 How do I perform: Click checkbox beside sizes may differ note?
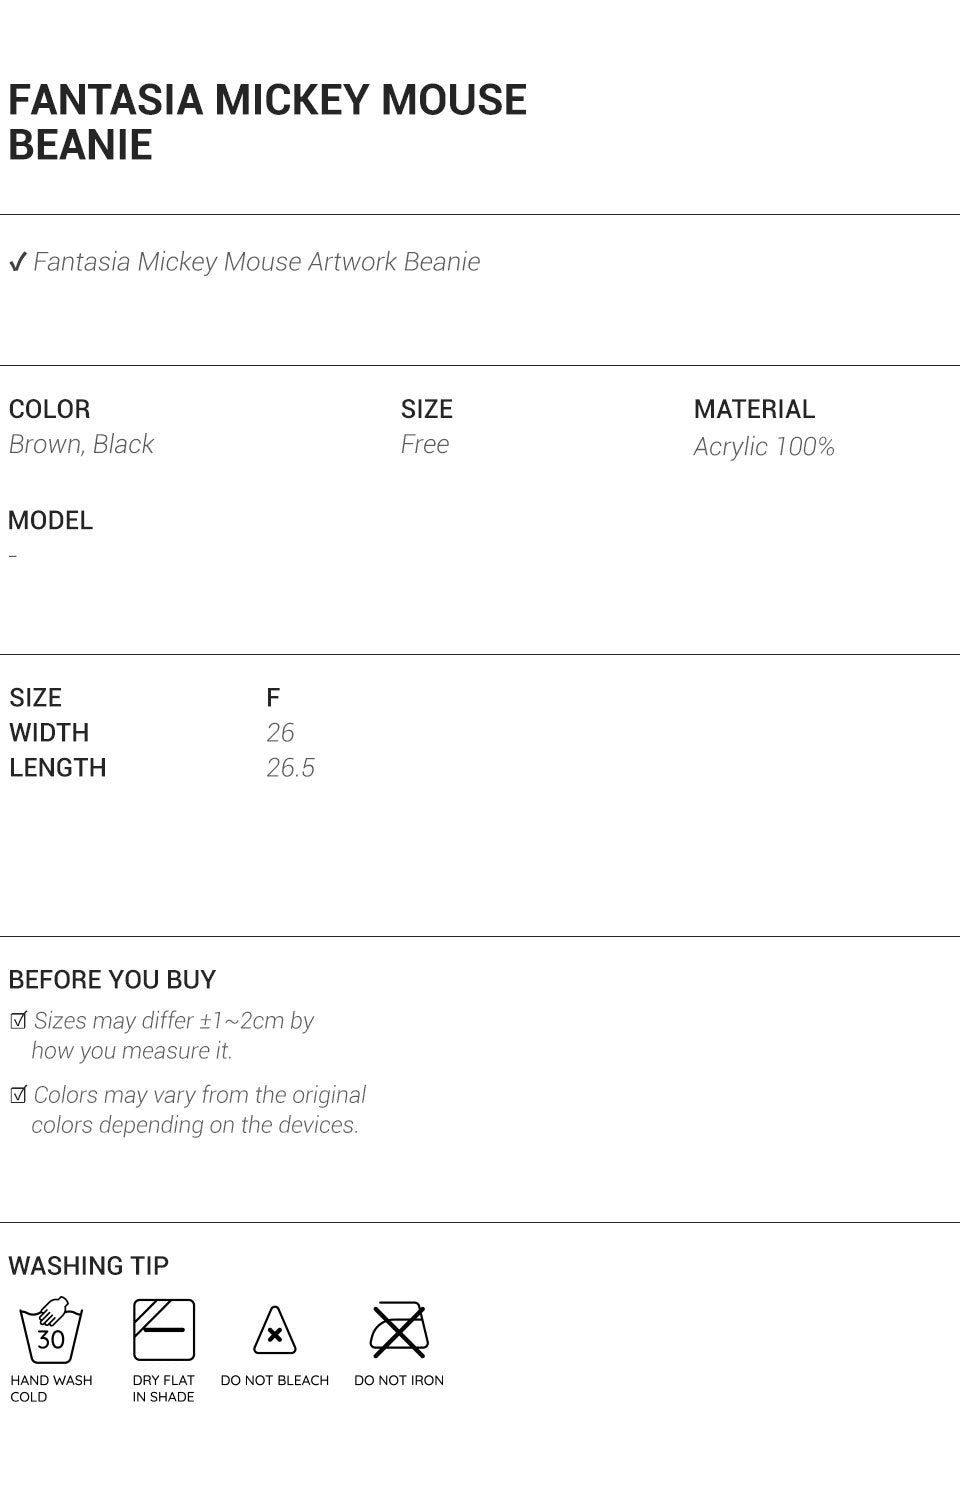(18, 1021)
